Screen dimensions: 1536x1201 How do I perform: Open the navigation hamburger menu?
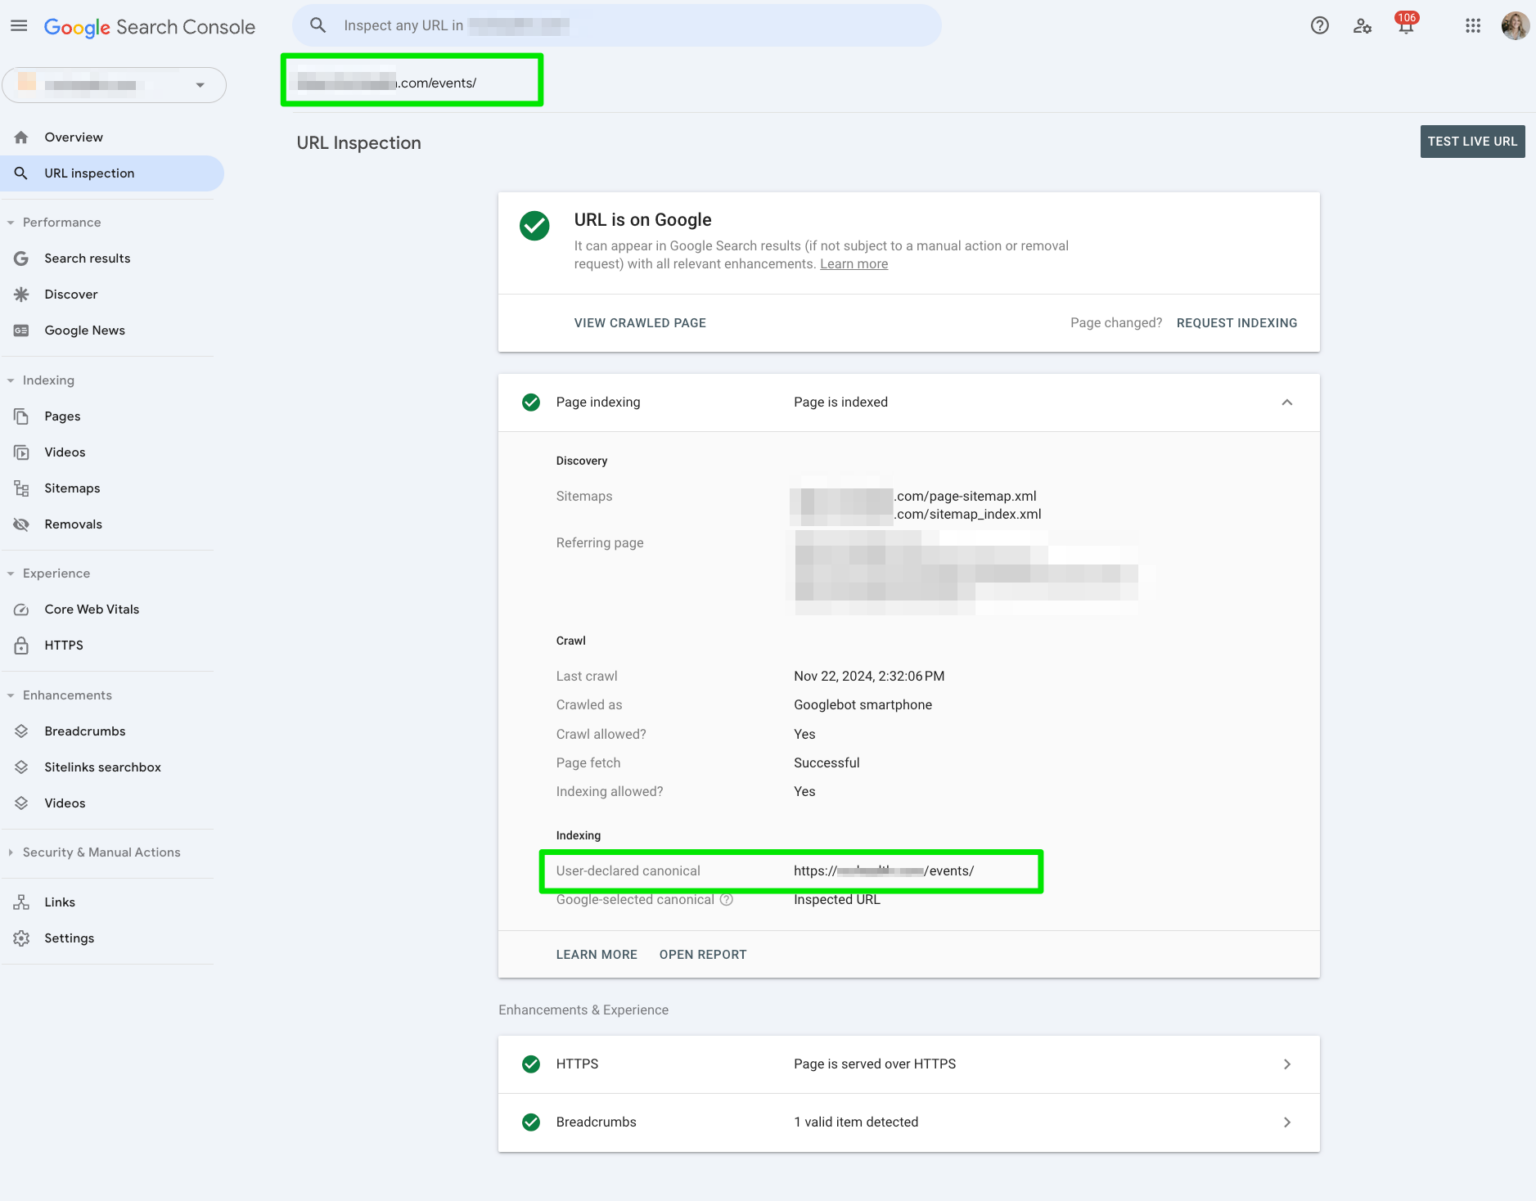click(18, 25)
